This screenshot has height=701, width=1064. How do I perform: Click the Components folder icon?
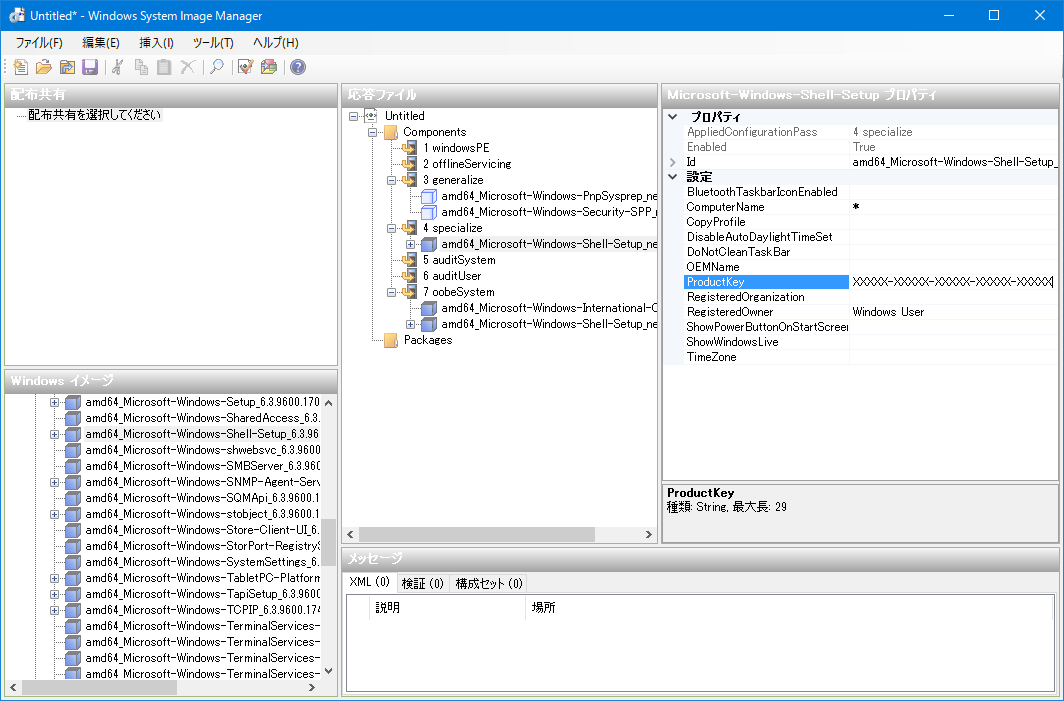coord(391,132)
